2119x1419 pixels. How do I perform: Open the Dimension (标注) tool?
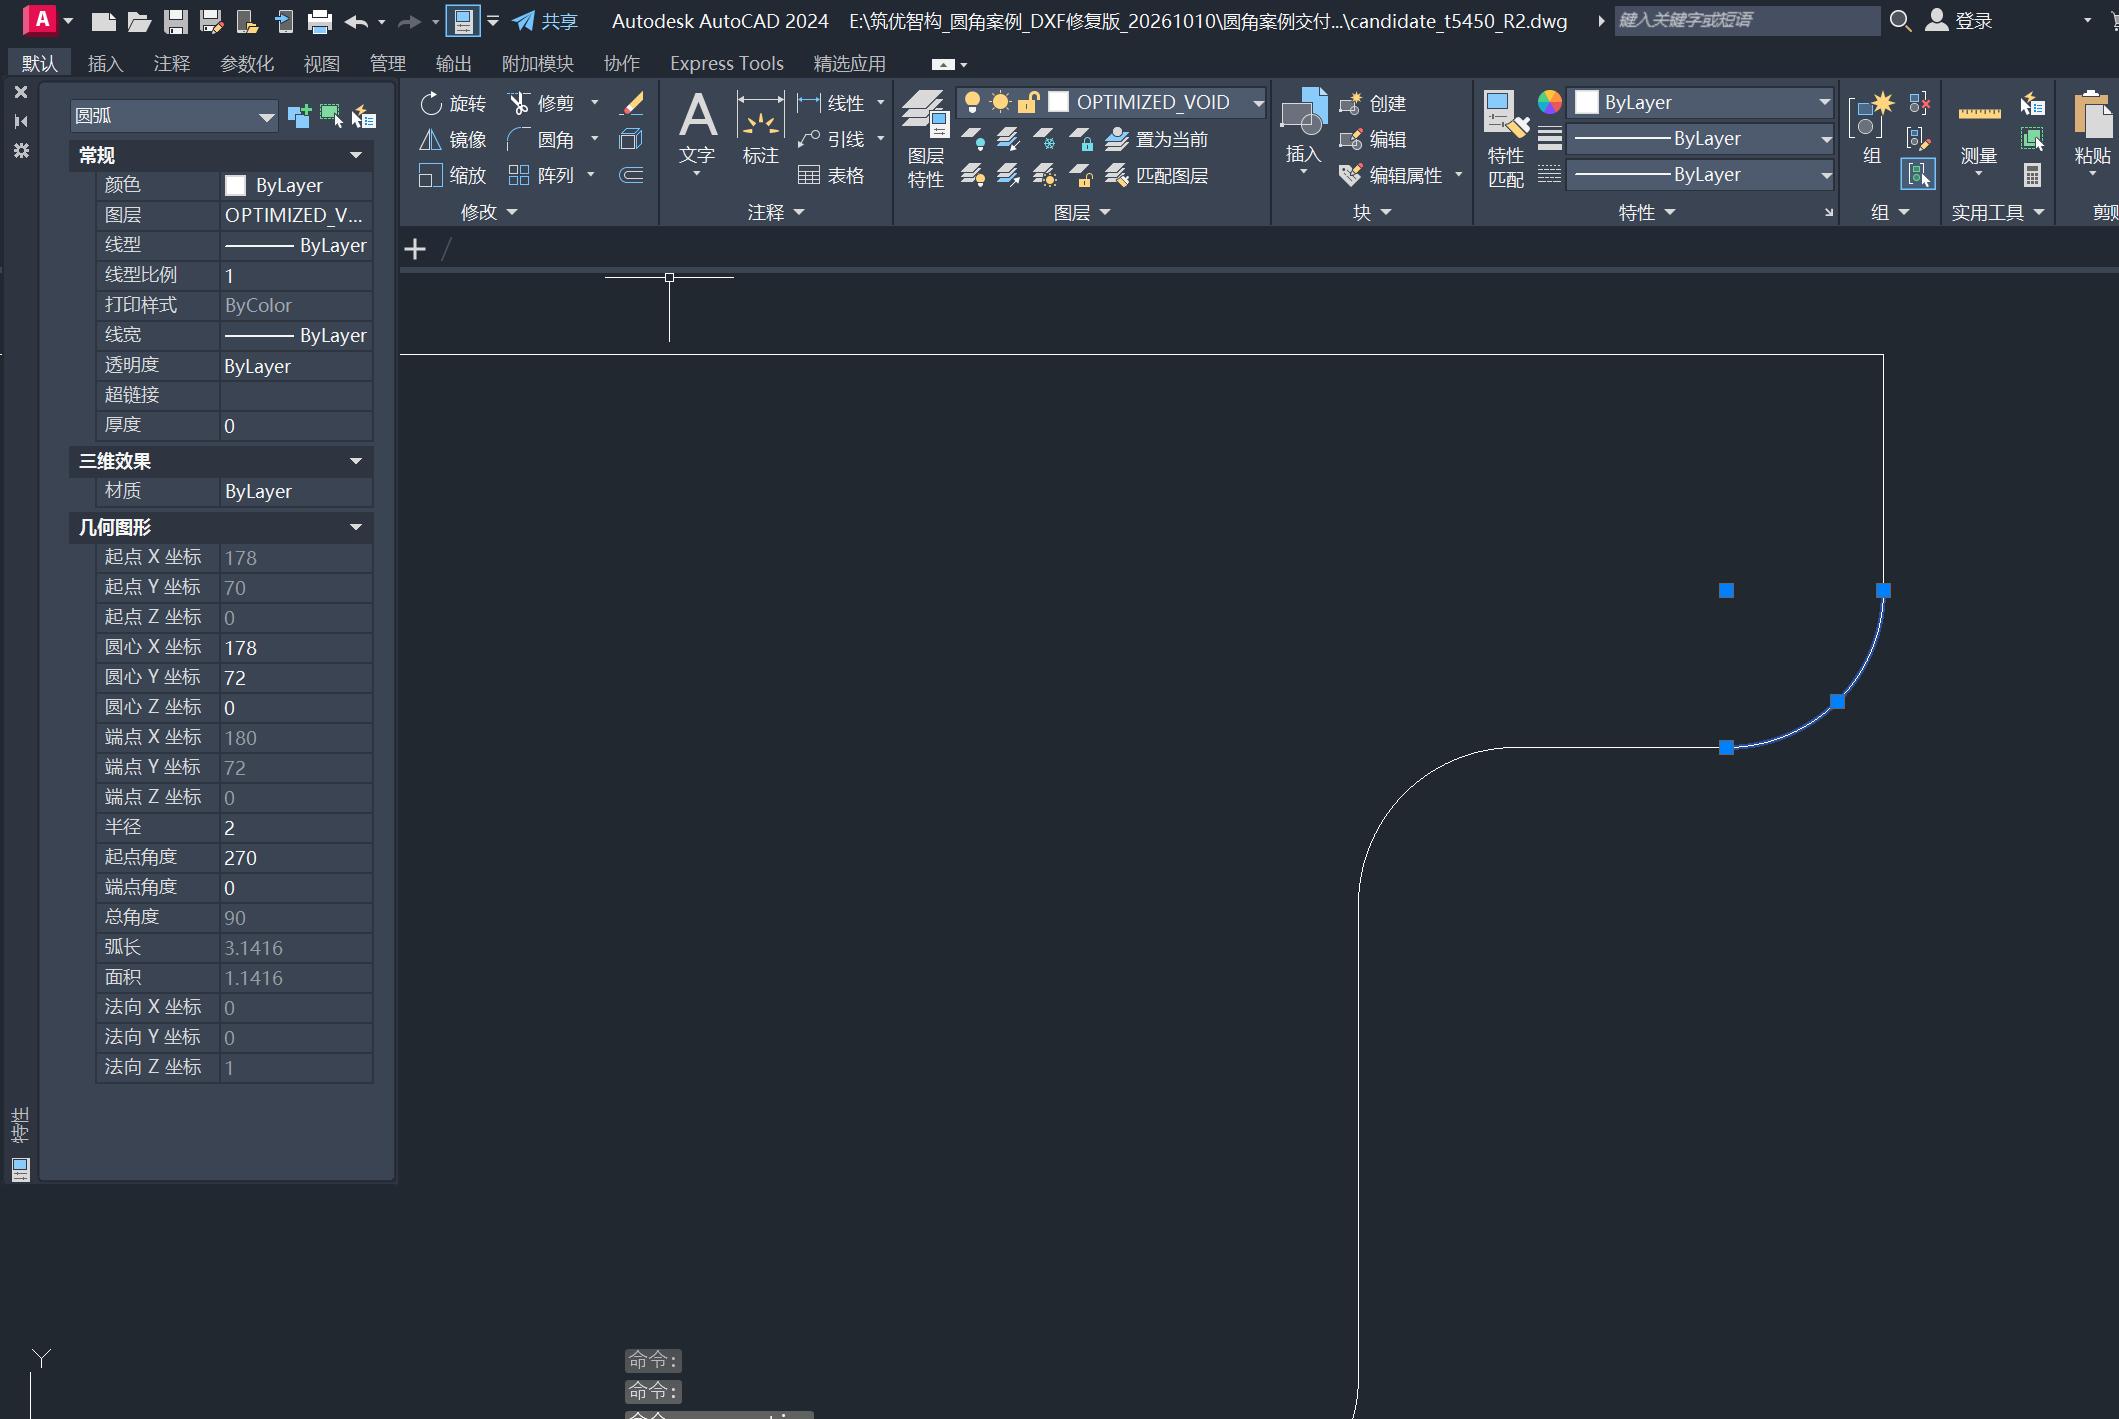(760, 128)
